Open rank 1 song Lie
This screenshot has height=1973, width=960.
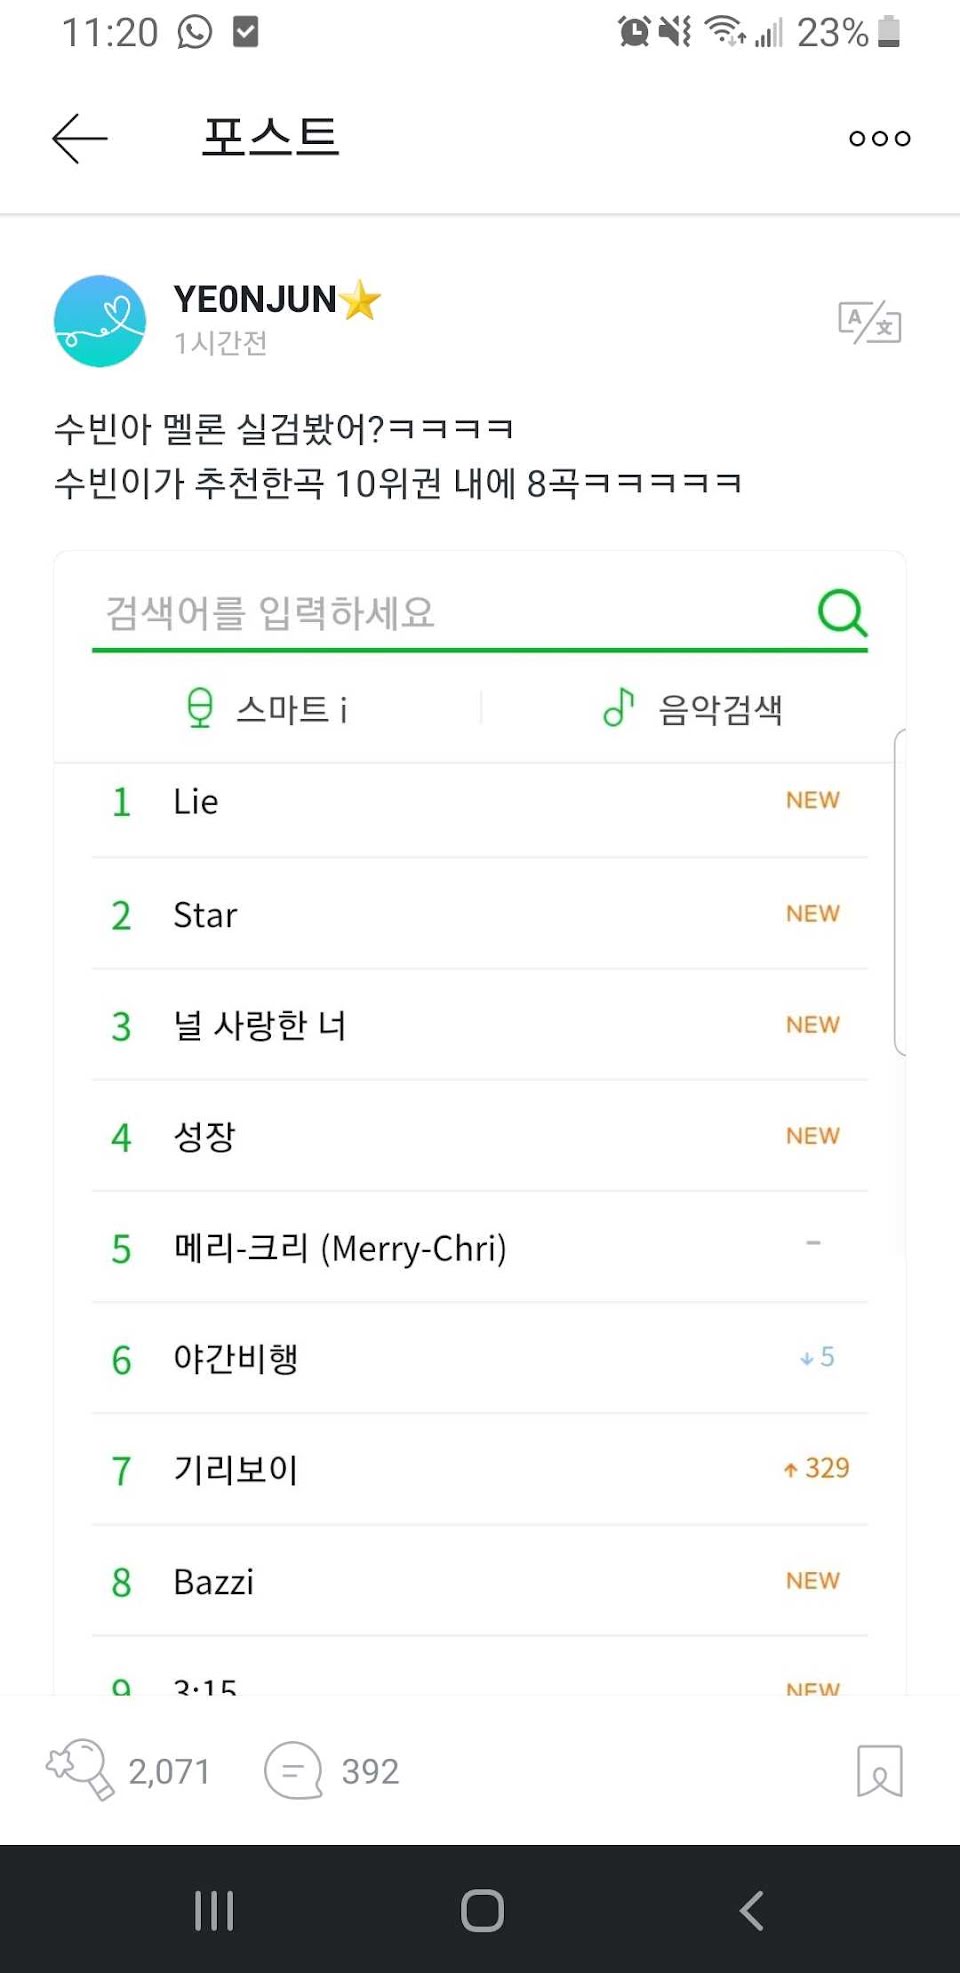pyautogui.click(x=479, y=801)
